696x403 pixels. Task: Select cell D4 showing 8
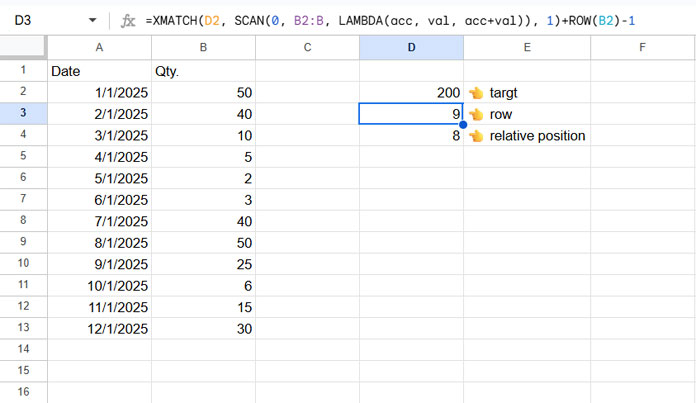[411, 135]
